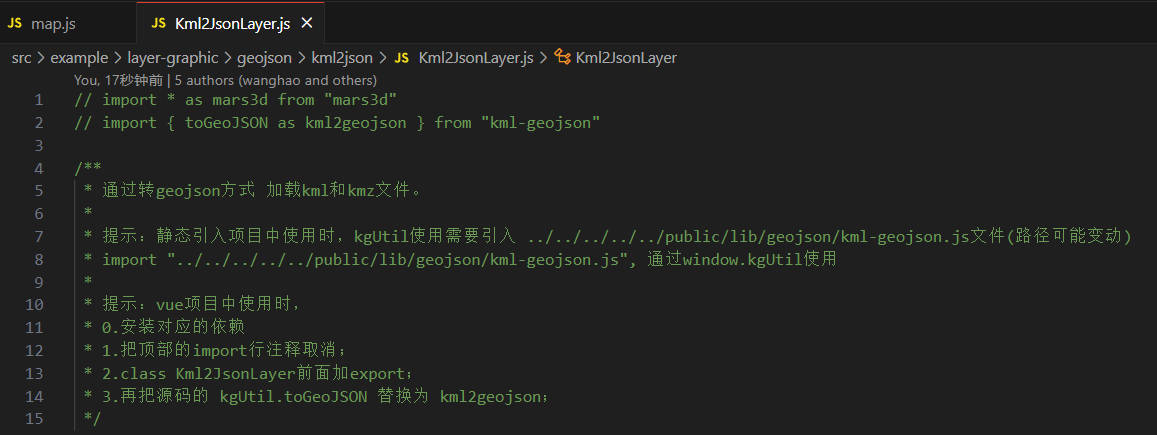The height and width of the screenshot is (435, 1157).
Task: Click the class symbol icon in breadcrumb
Action: pos(563,58)
